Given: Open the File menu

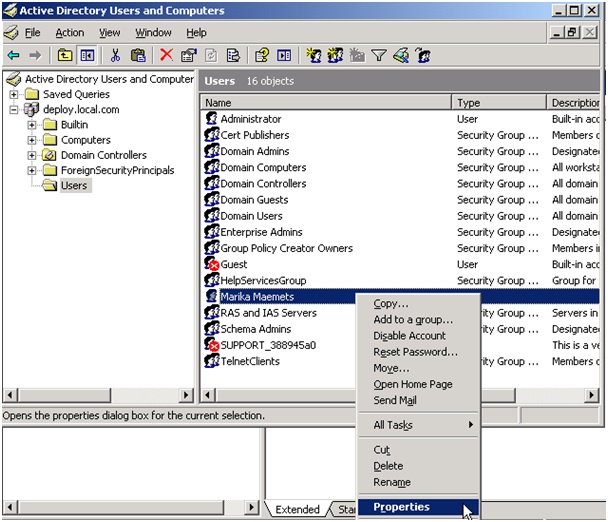Looking at the screenshot, I should 33,33.
